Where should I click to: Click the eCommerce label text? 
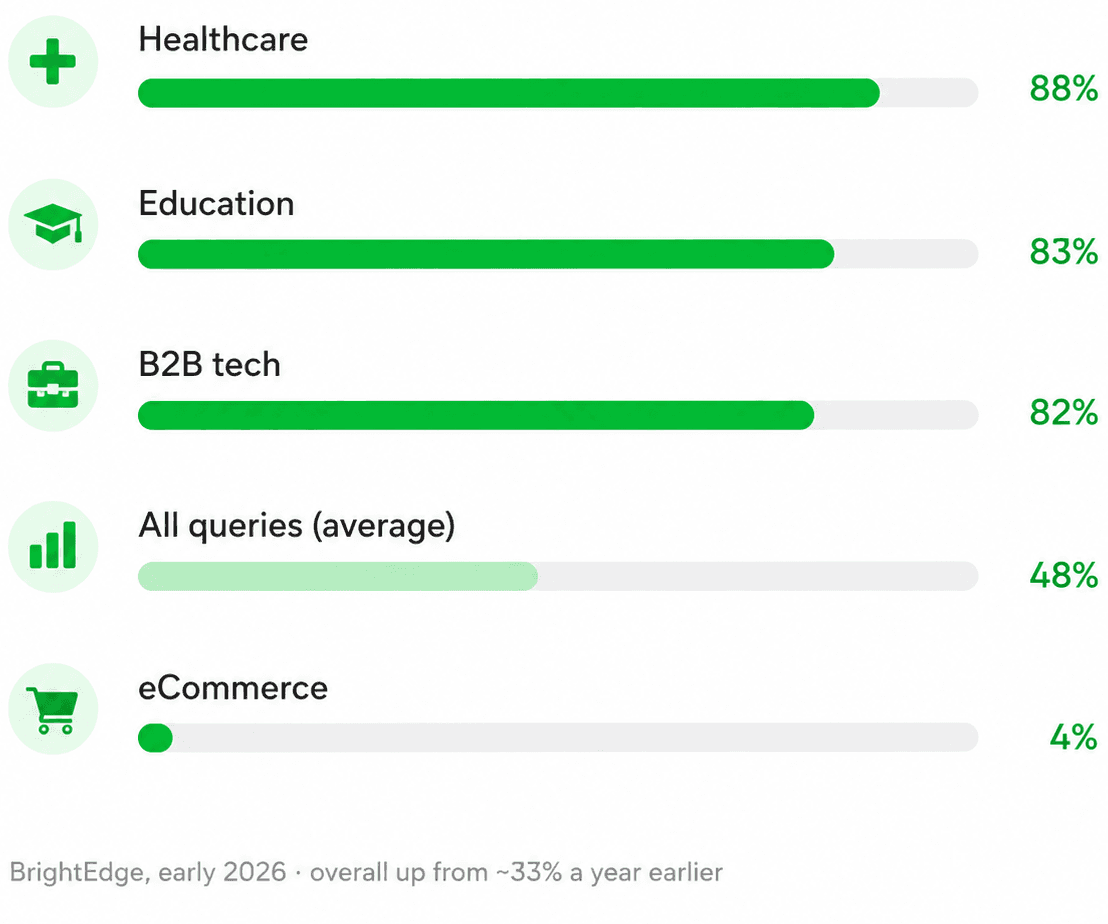233,688
